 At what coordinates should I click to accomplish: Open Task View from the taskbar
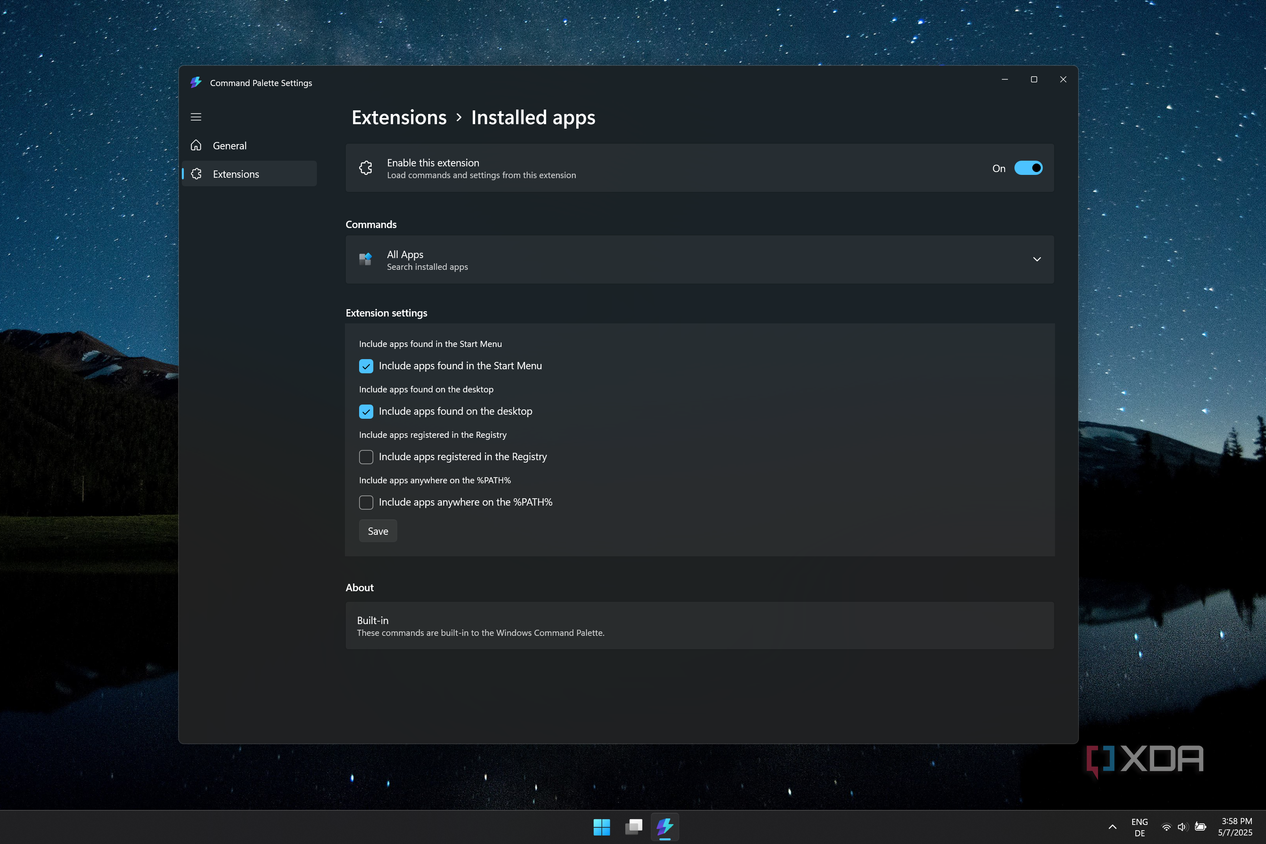[x=633, y=827]
